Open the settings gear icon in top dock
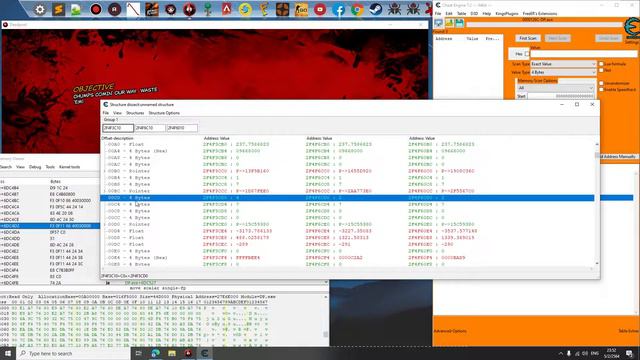The height and width of the screenshot is (360, 640). (x=40, y=9)
